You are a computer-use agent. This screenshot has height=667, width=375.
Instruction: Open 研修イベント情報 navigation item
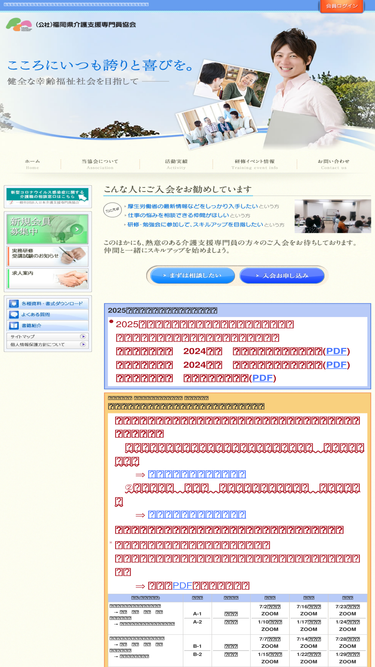click(x=255, y=164)
